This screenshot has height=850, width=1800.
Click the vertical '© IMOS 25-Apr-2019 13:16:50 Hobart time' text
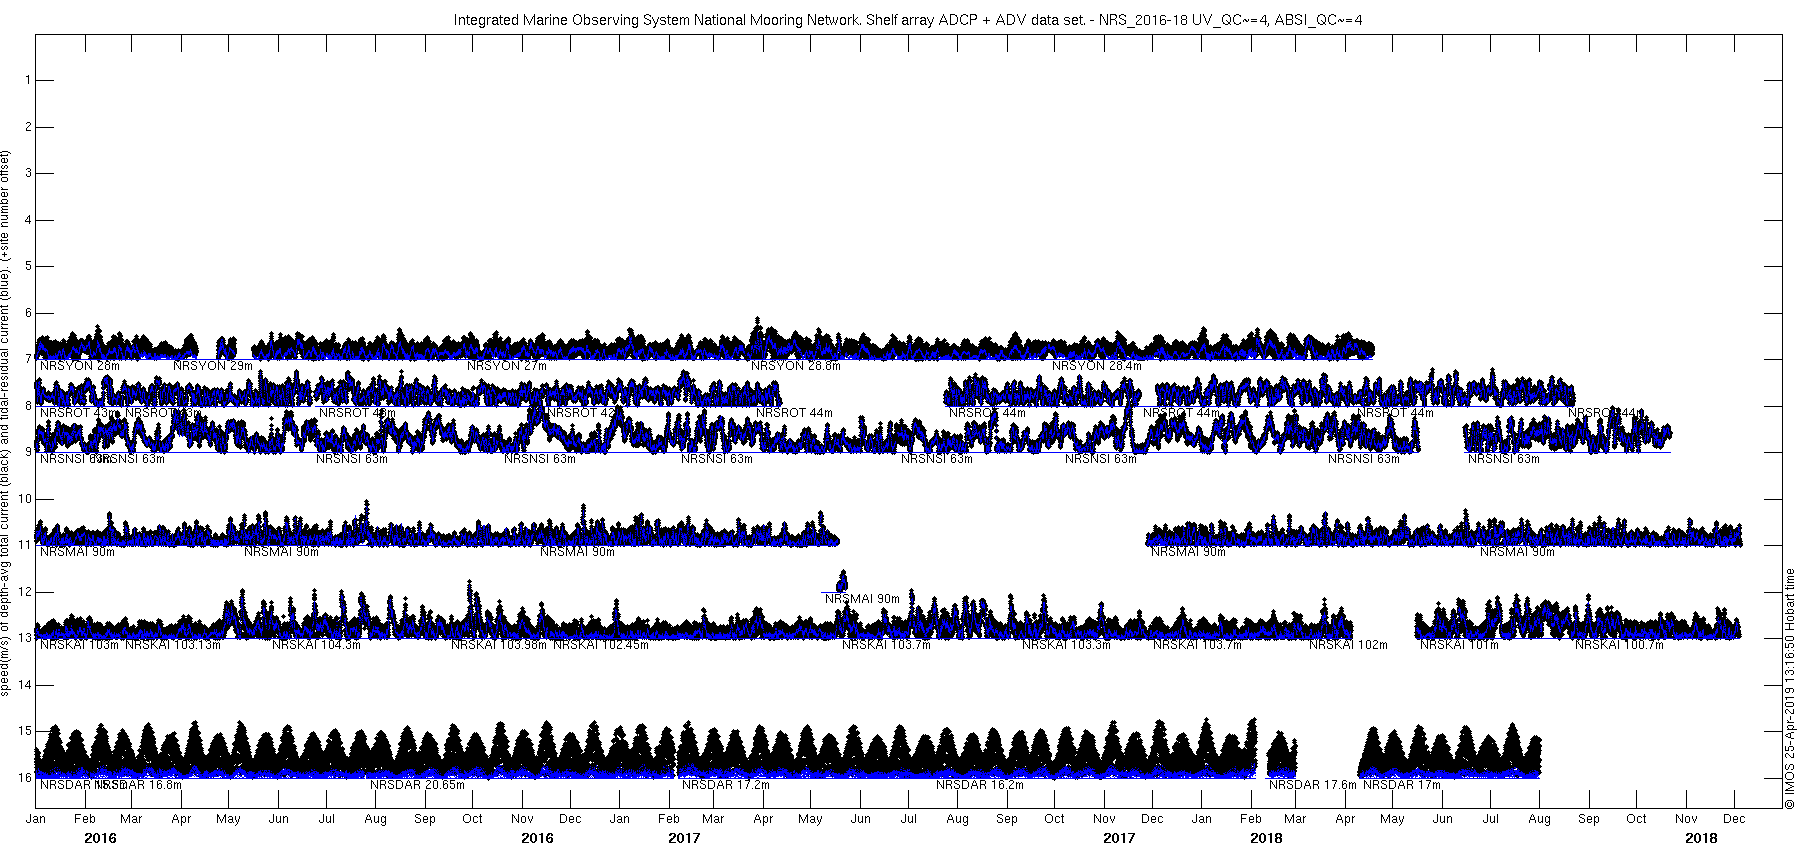pos(1790,688)
